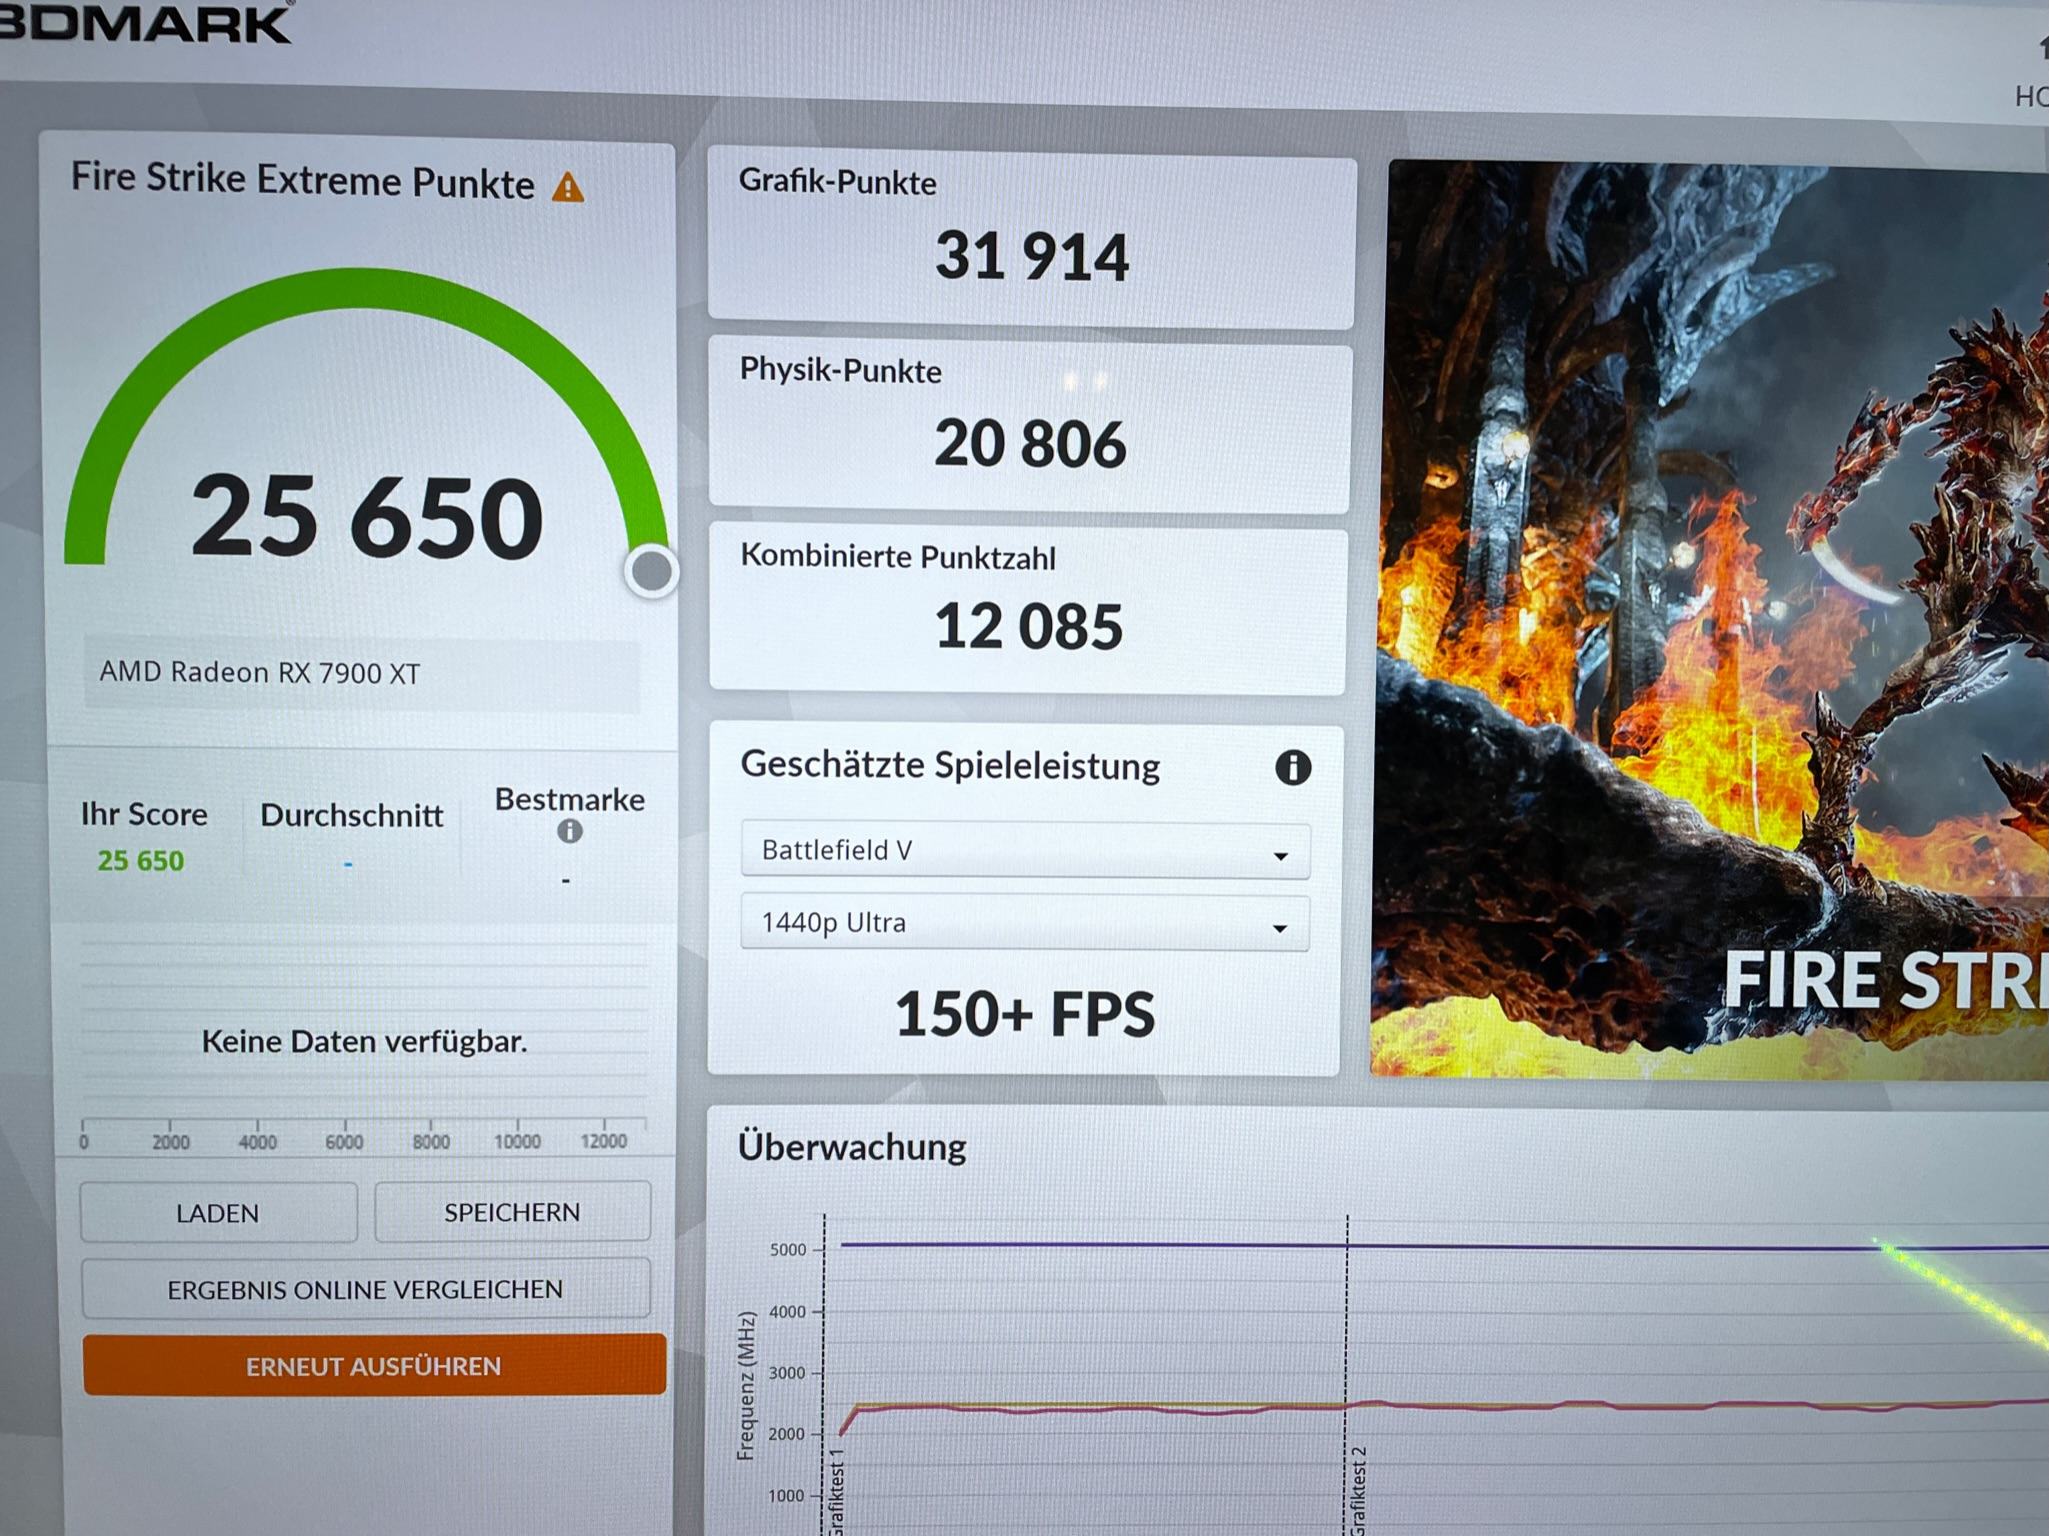The height and width of the screenshot is (1536, 2049).
Task: Click the LADEN button
Action: (x=218, y=1213)
